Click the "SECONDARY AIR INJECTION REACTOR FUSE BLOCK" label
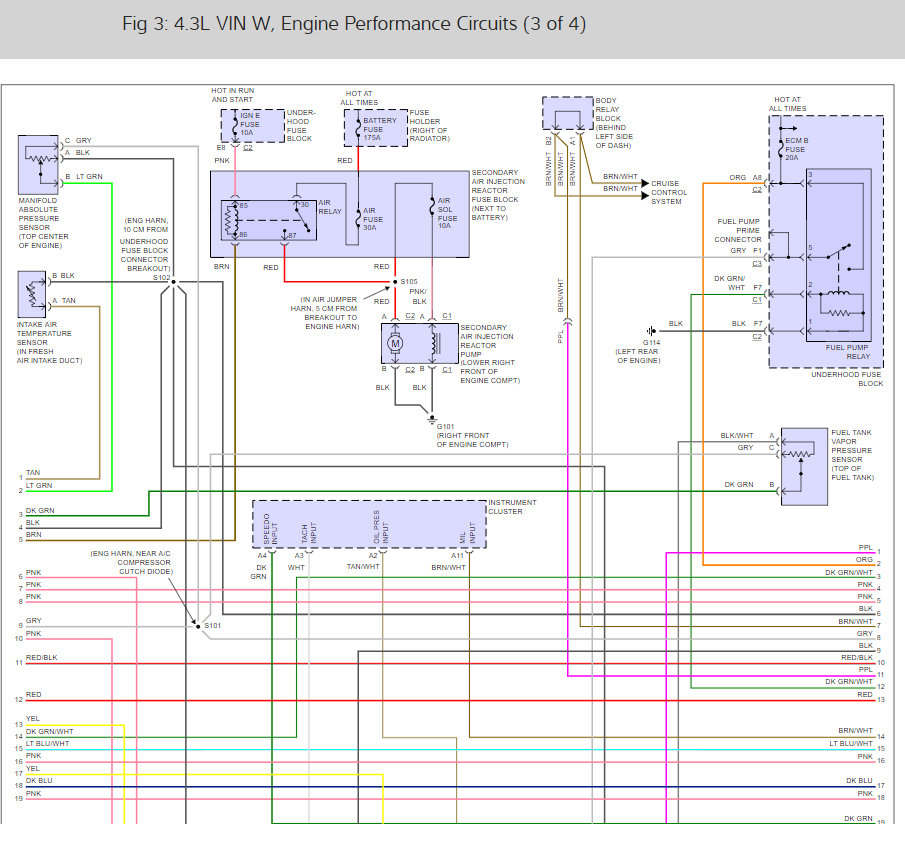The height and width of the screenshot is (844, 905). tap(498, 195)
